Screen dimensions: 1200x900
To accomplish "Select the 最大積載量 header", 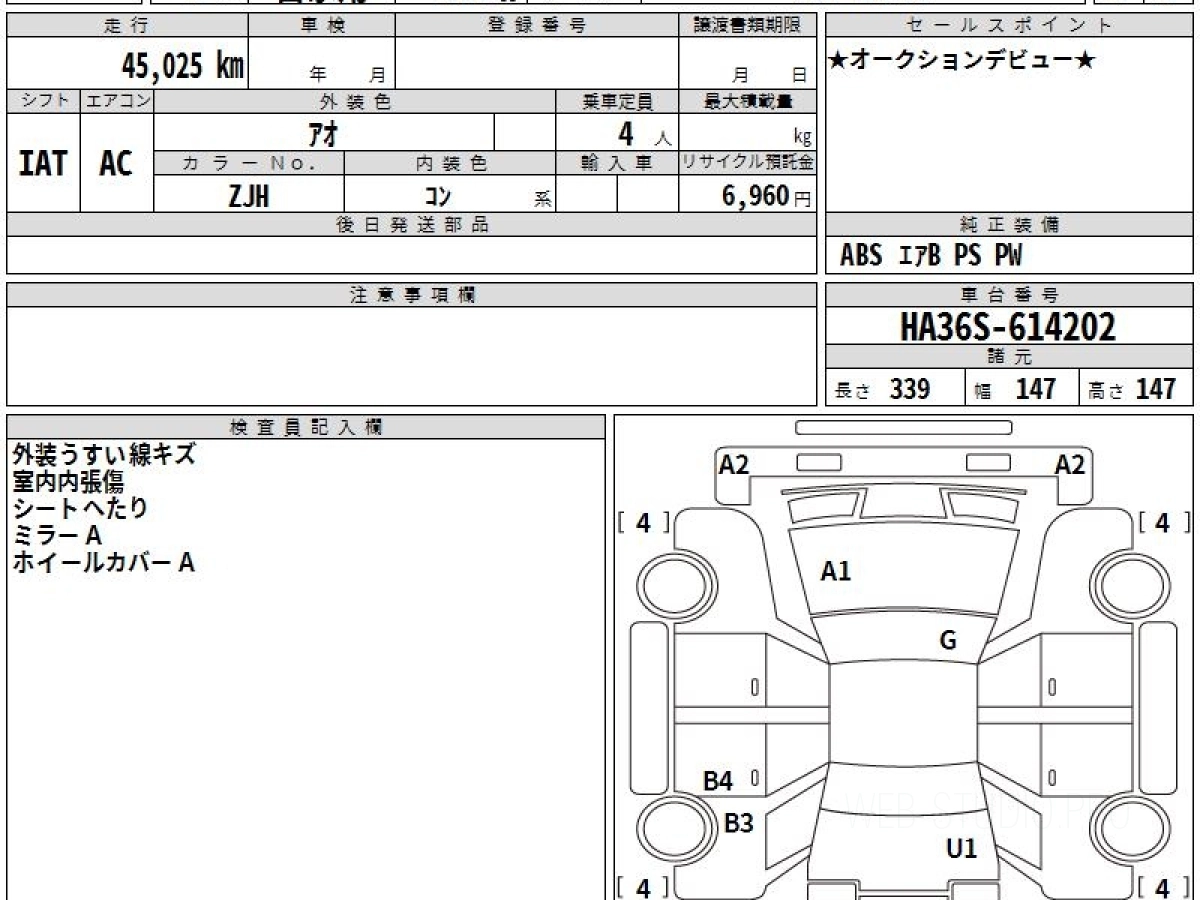I will click(x=747, y=101).
